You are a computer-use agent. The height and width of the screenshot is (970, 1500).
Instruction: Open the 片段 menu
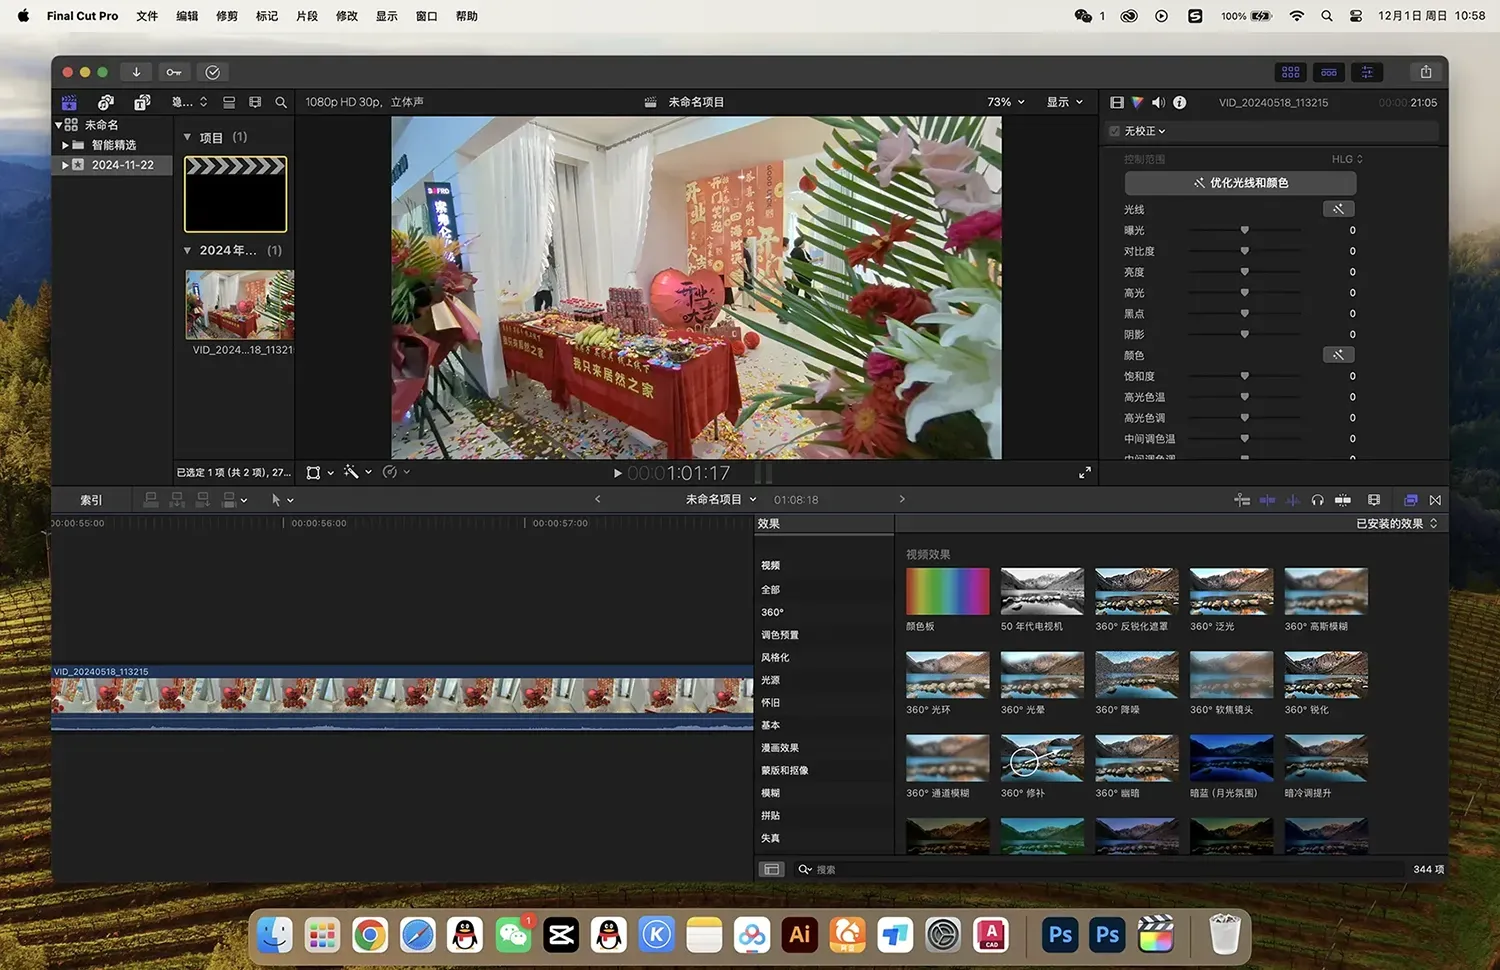click(x=307, y=16)
